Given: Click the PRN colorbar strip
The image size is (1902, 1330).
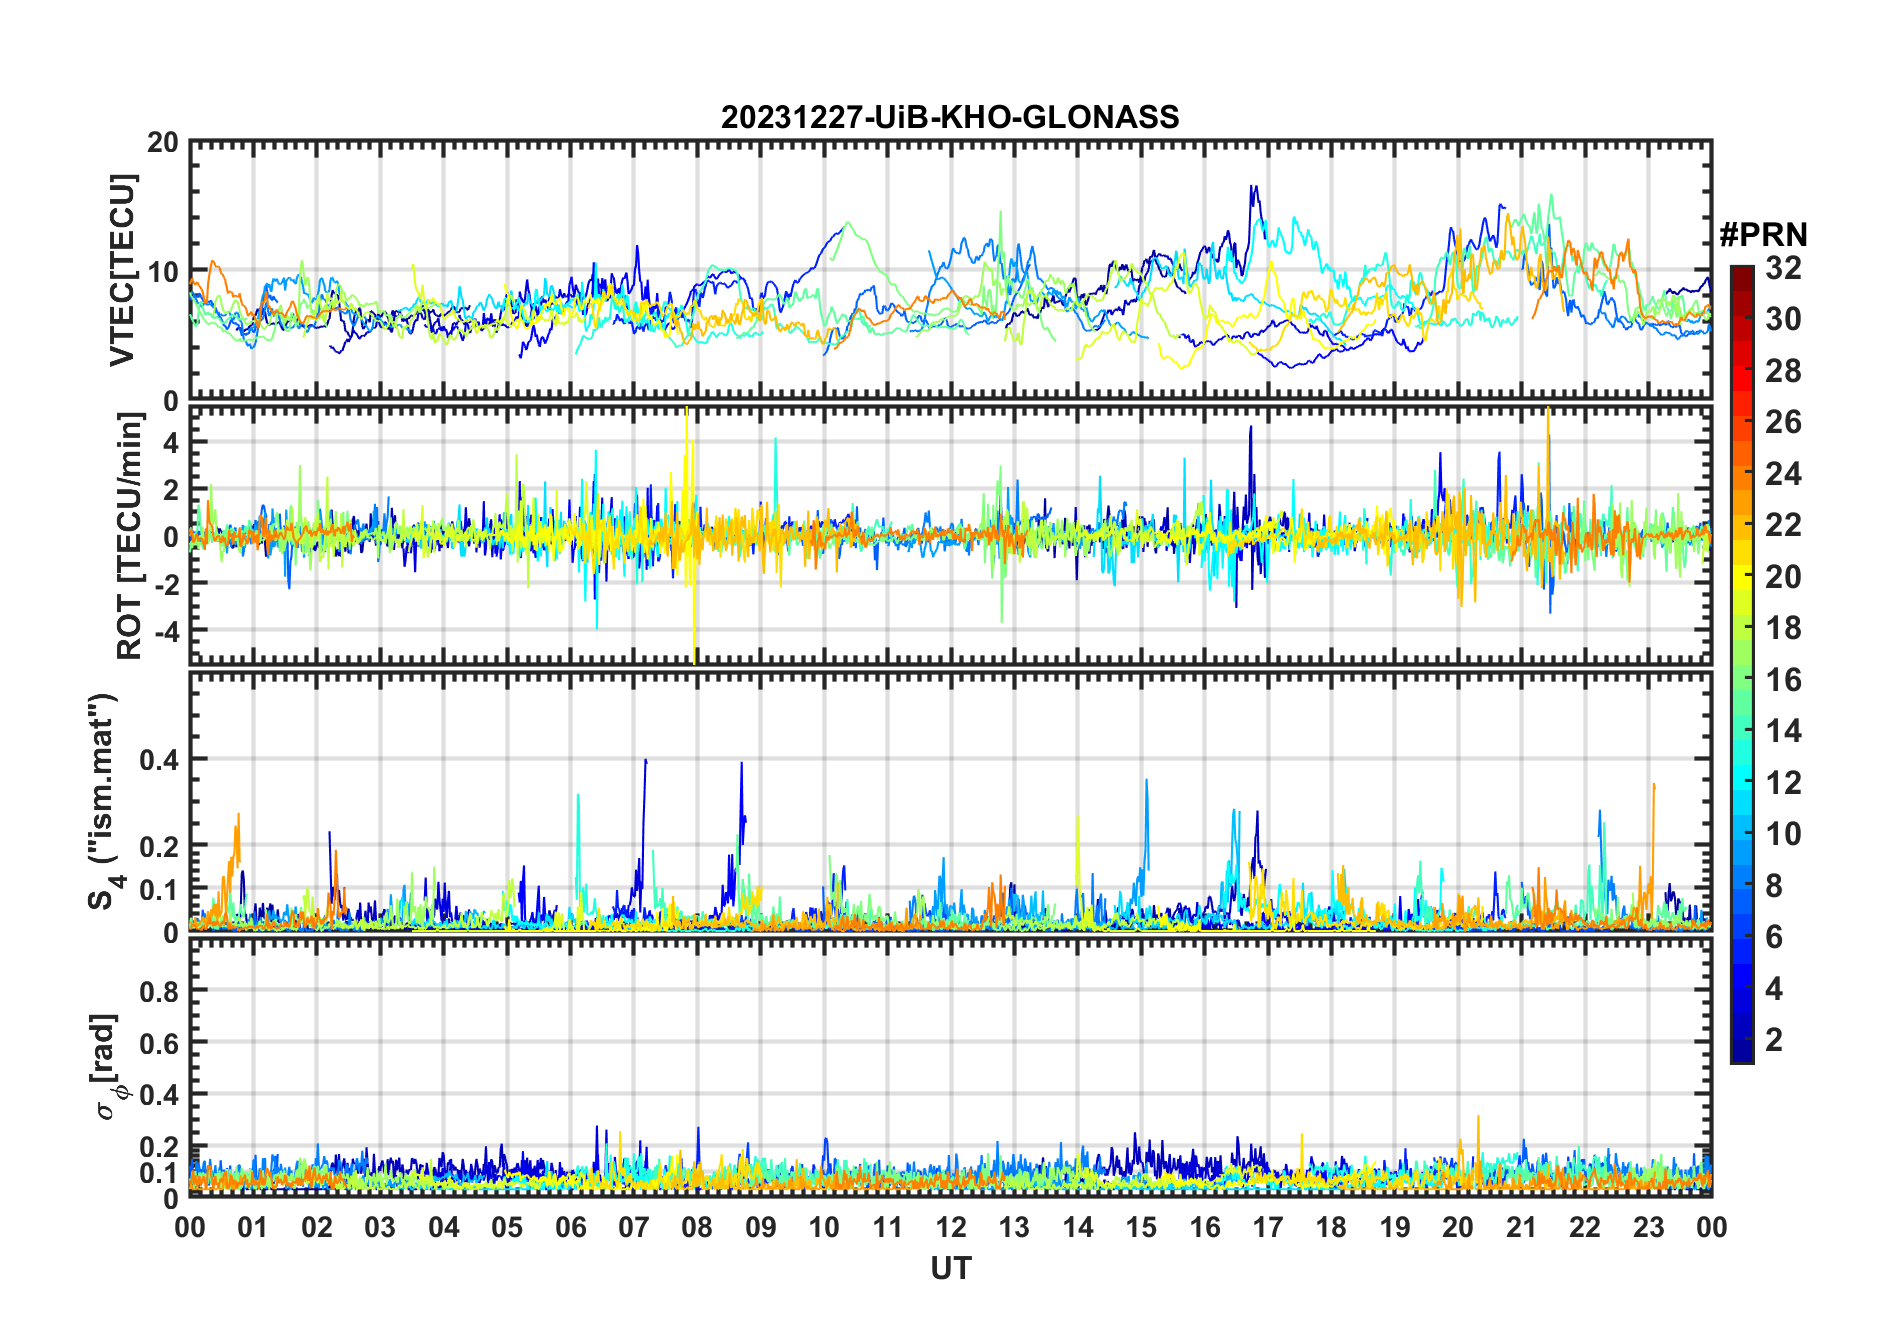Looking at the screenshot, I should pyautogui.click(x=1741, y=664).
